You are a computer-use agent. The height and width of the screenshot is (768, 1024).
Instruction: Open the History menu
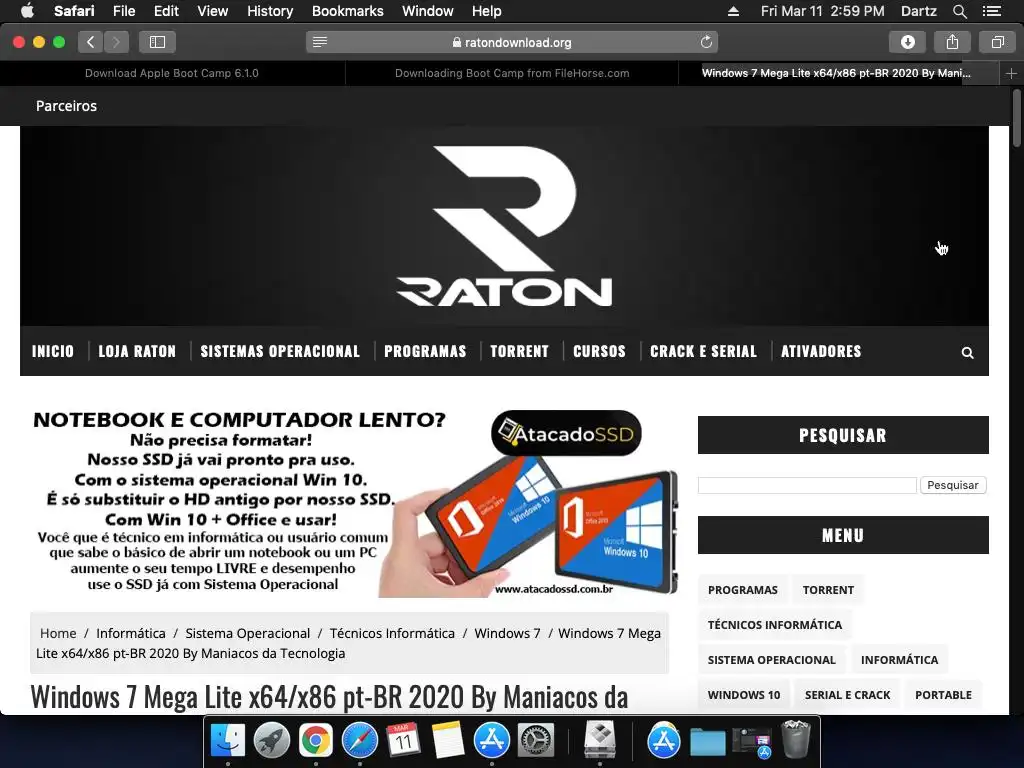pos(270,11)
